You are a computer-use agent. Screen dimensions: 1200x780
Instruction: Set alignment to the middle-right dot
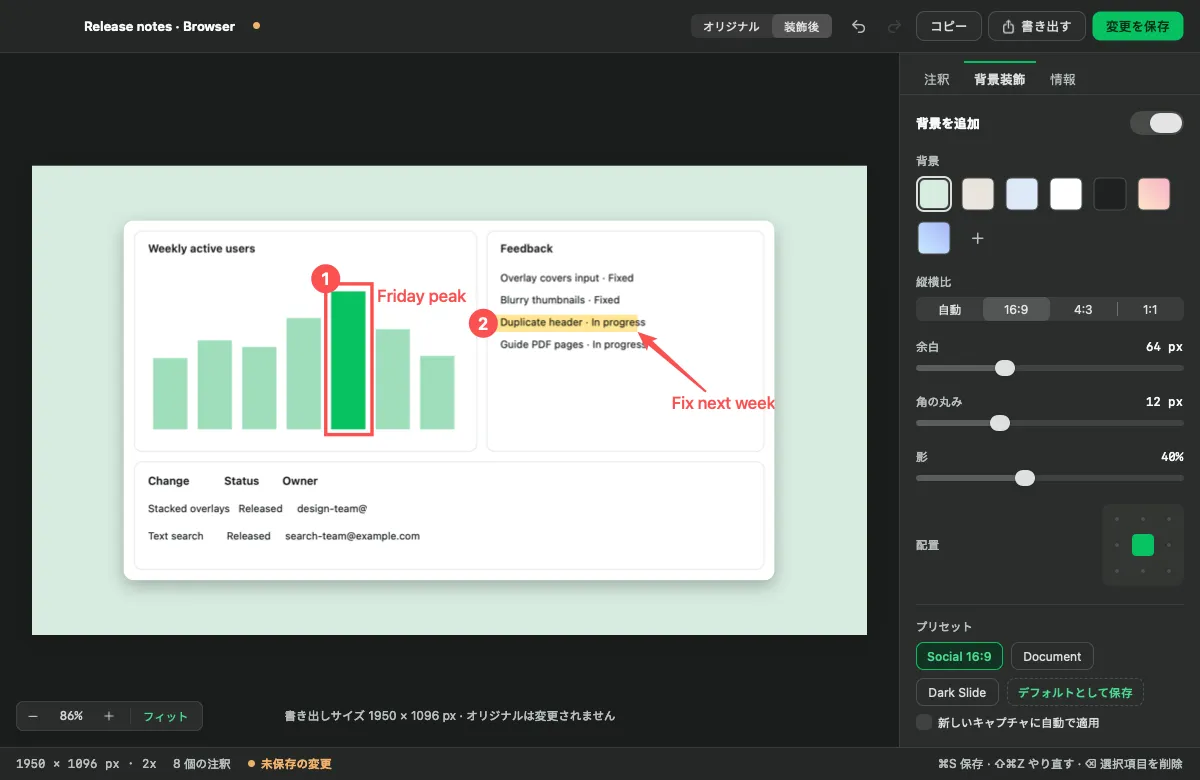[1169, 545]
